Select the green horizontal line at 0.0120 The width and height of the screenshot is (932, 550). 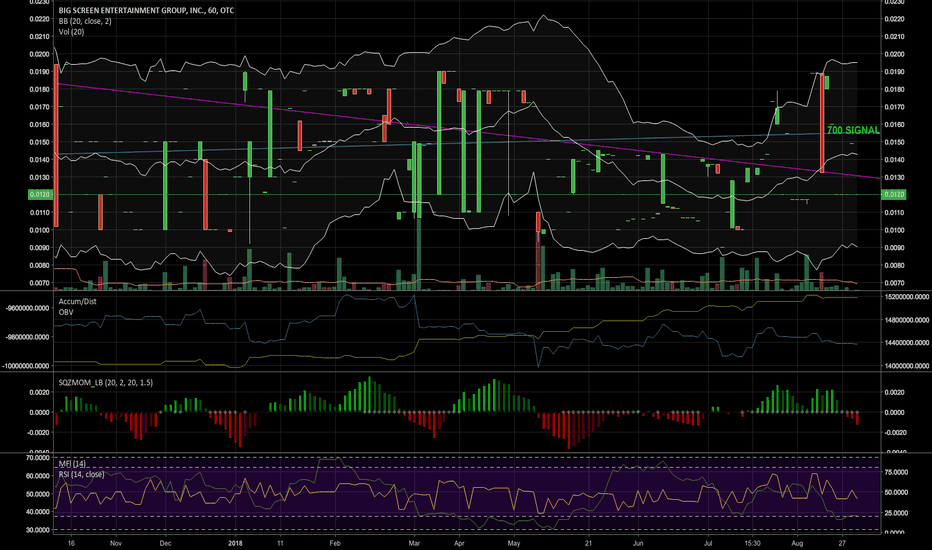(x=467, y=194)
